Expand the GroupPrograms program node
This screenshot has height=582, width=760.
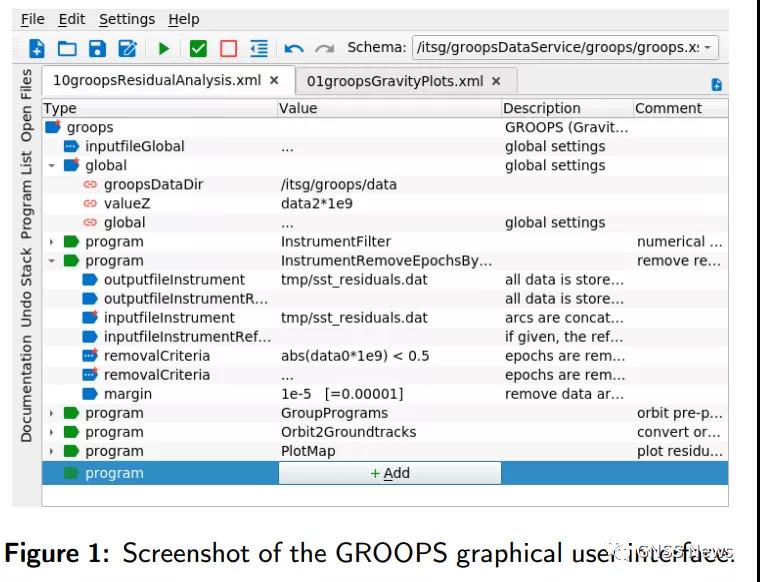pyautogui.click(x=52, y=413)
